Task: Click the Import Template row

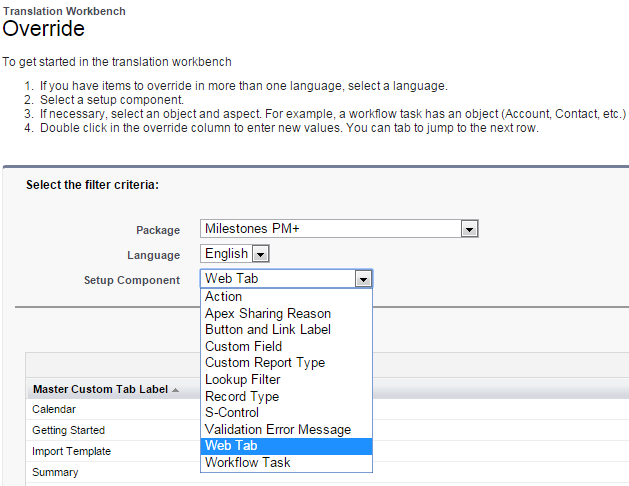Action: (71, 451)
